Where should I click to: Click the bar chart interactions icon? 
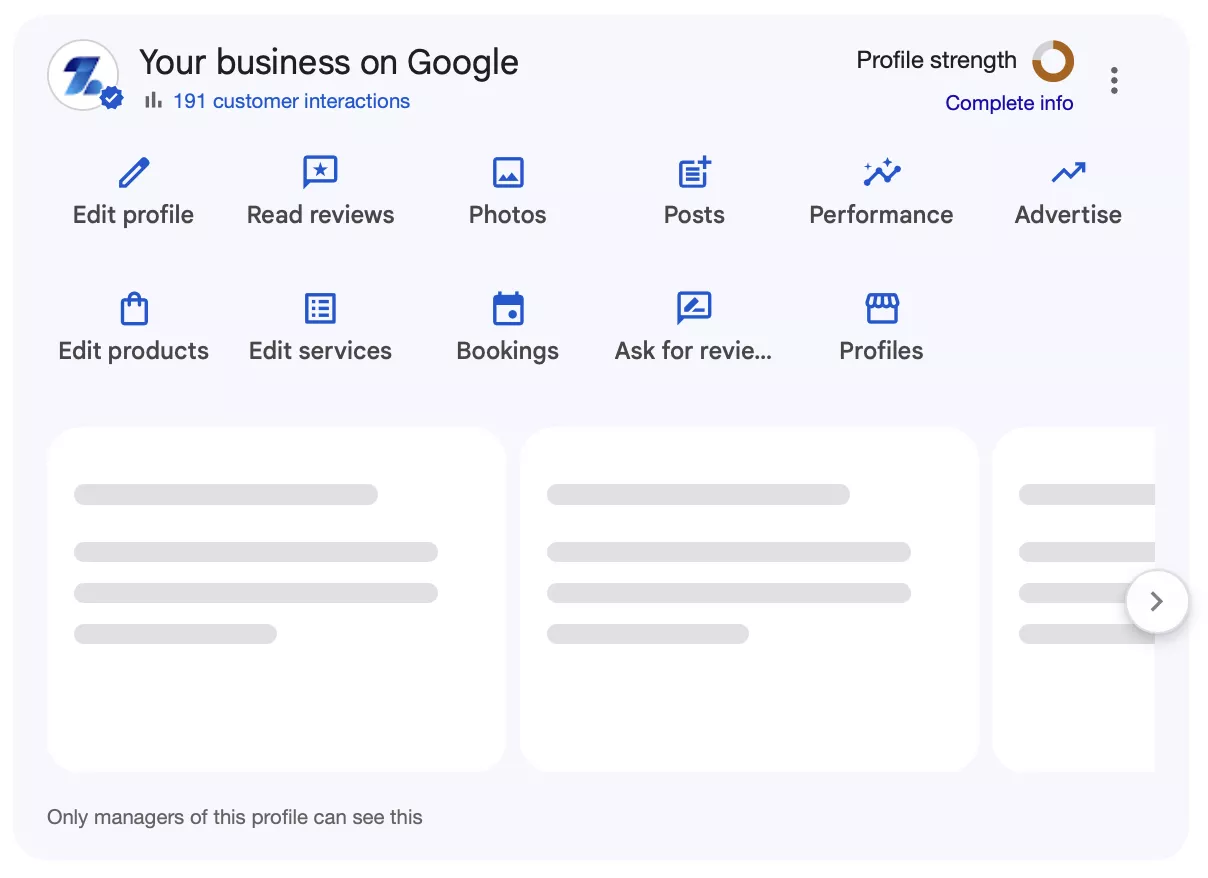tap(153, 100)
